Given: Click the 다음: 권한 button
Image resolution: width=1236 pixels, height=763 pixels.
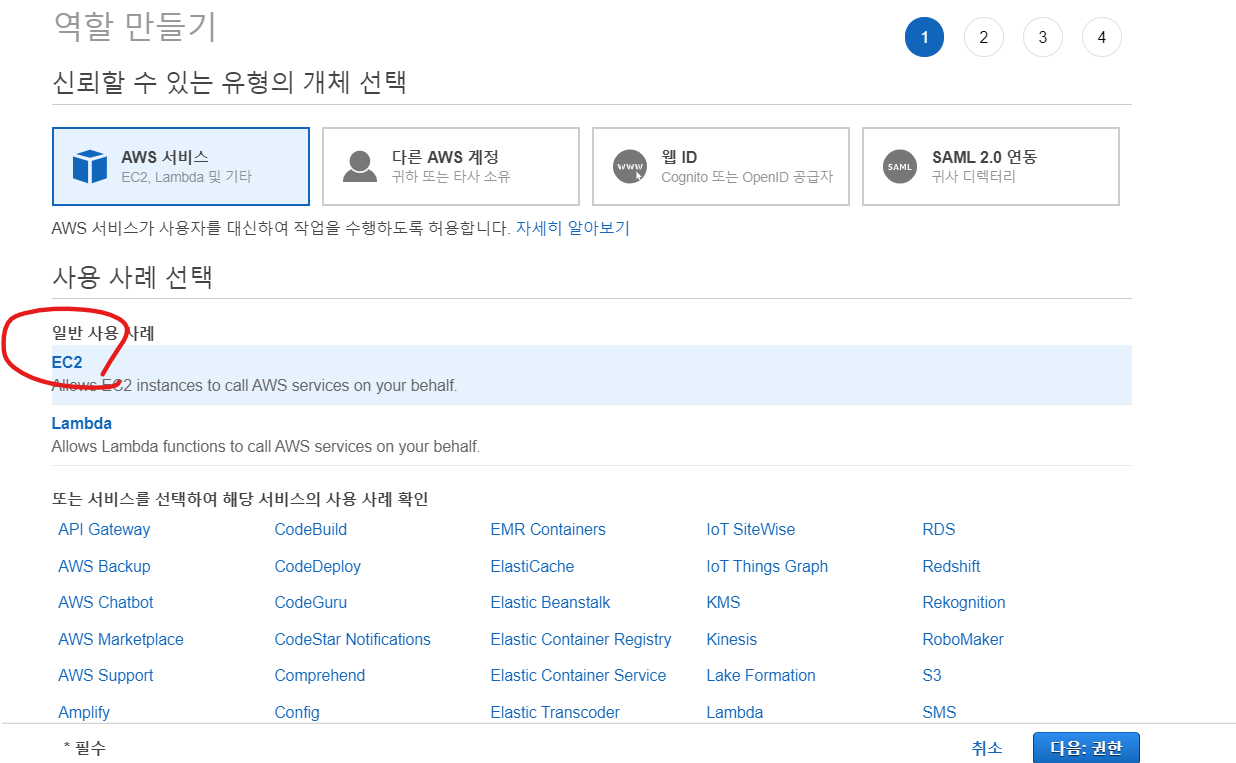Looking at the screenshot, I should [x=1086, y=748].
